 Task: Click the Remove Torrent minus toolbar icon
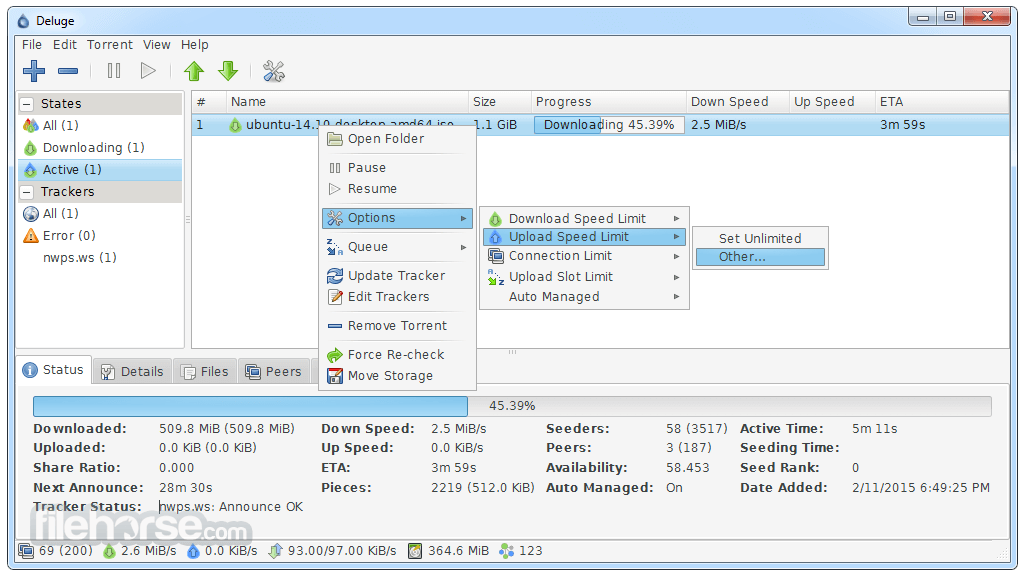click(x=68, y=71)
